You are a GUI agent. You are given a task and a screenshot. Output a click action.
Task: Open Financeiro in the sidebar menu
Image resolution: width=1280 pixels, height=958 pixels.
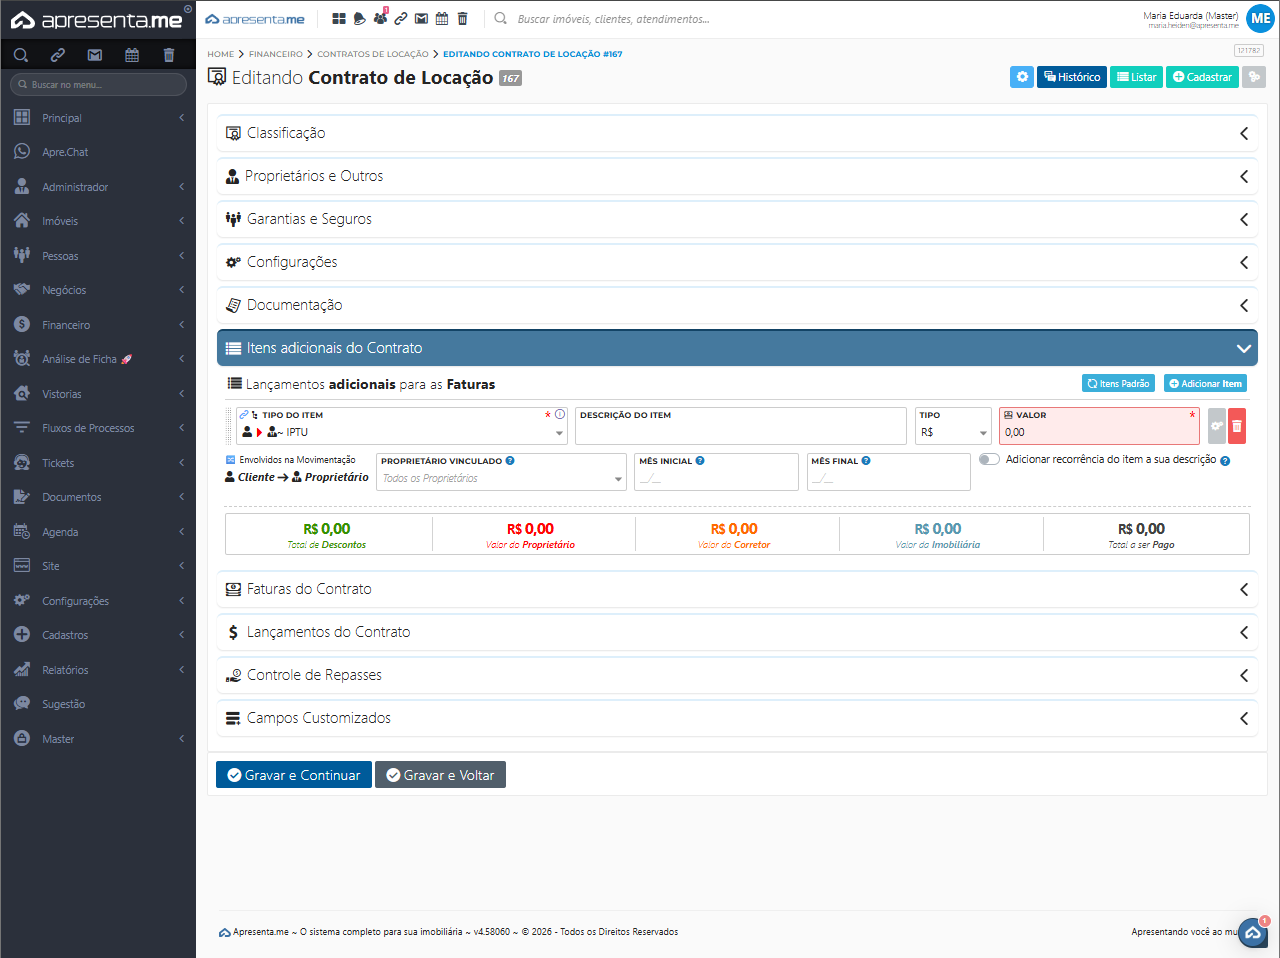[66, 325]
